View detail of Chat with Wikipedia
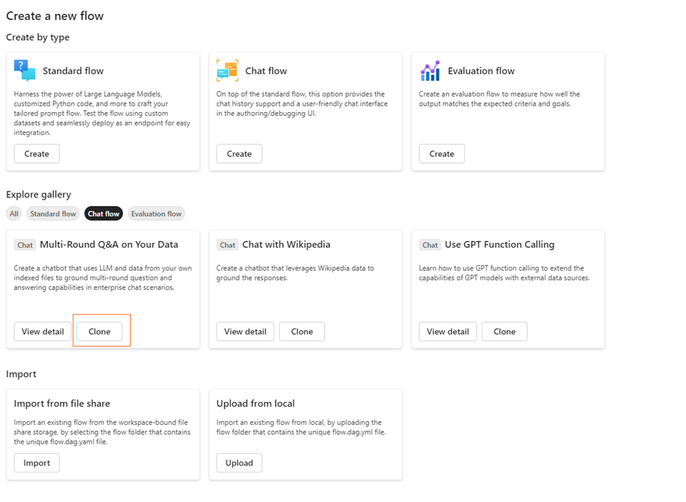This screenshot has height=502, width=686. pos(245,331)
